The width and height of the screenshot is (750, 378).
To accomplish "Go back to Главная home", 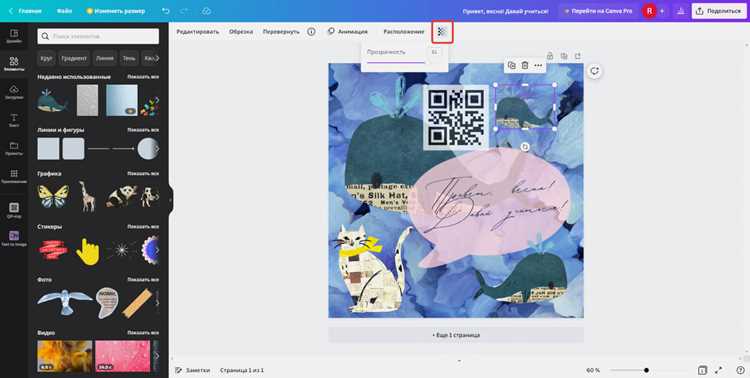I will click(25, 11).
